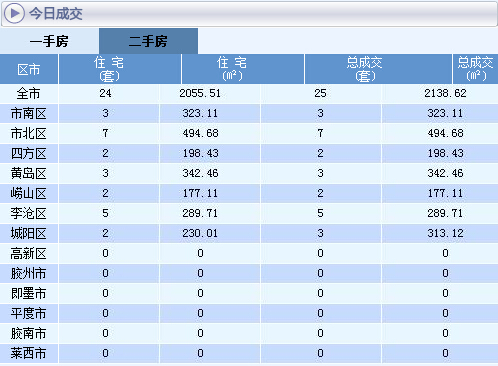
Task: Click the 四方区 district name
Action: (28, 154)
